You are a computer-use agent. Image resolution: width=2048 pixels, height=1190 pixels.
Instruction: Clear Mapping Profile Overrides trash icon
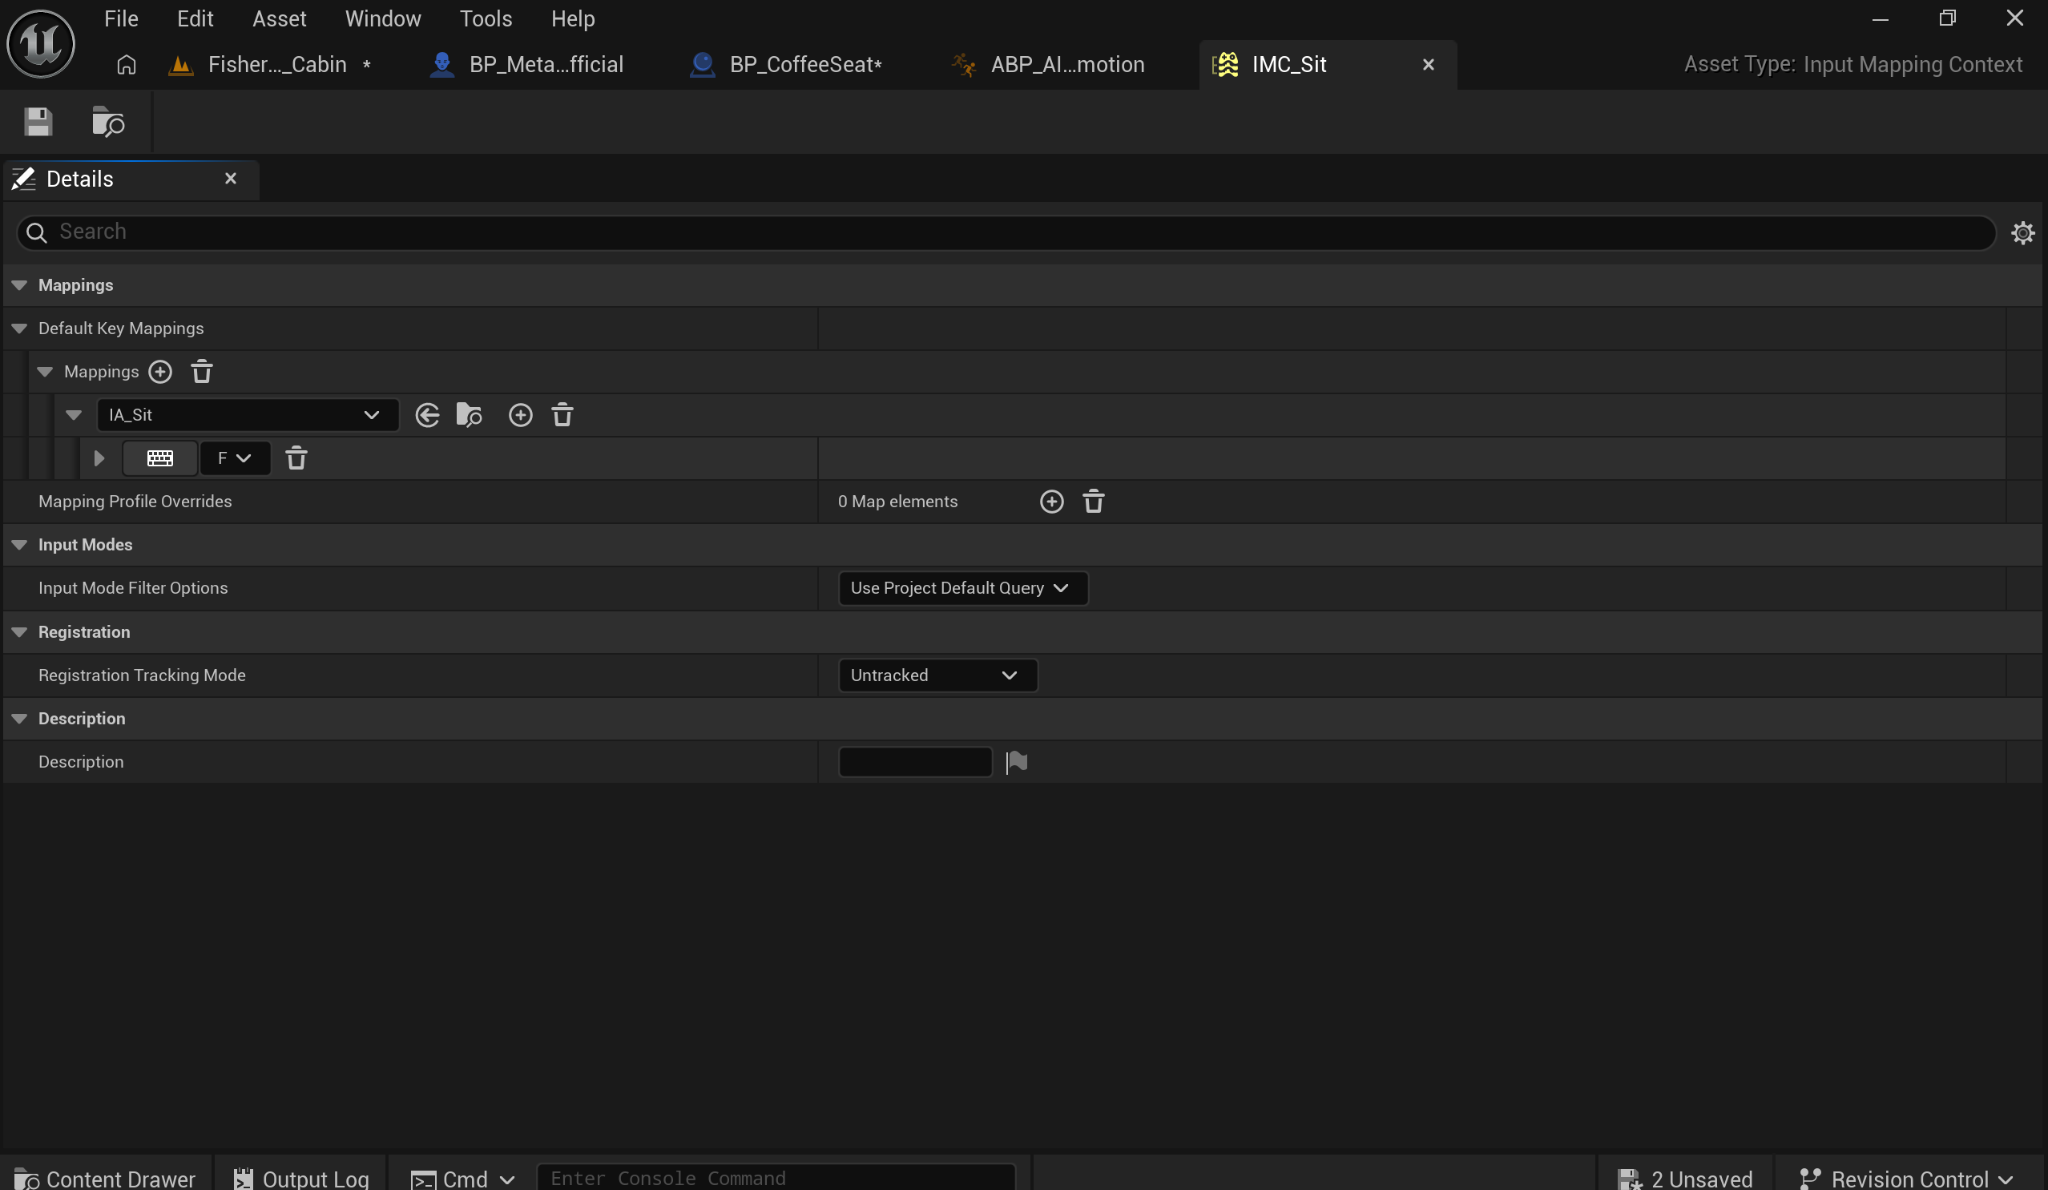[x=1093, y=502]
